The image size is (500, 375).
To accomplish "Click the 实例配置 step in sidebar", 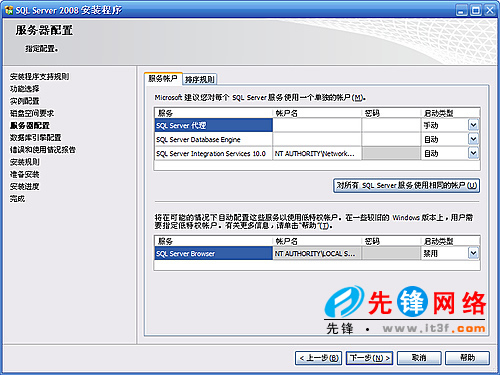I will tap(24, 101).
